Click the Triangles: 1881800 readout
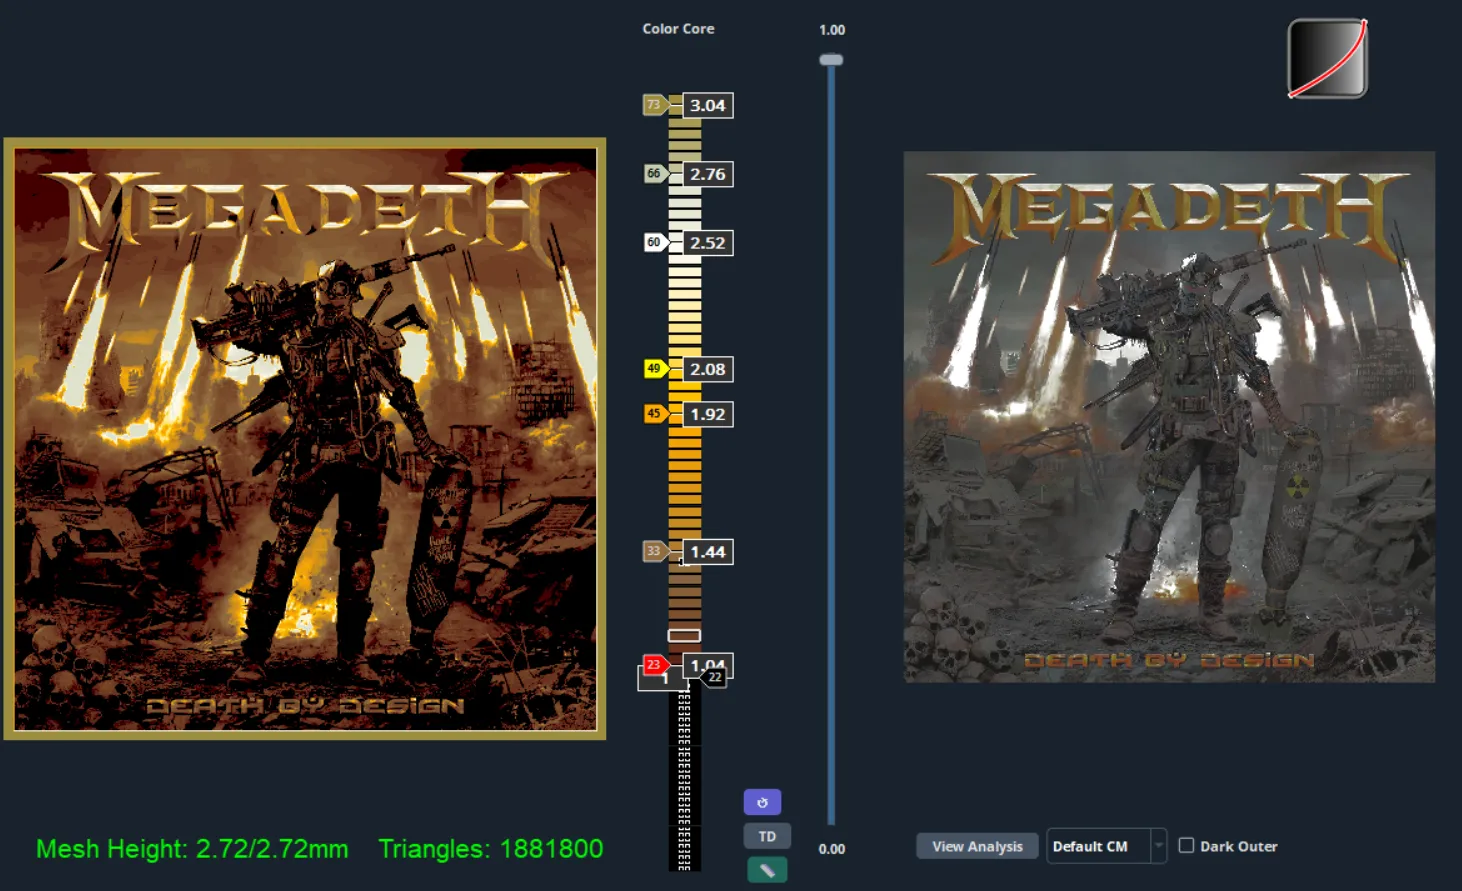Screen dimensions: 1462x891 [491, 849]
